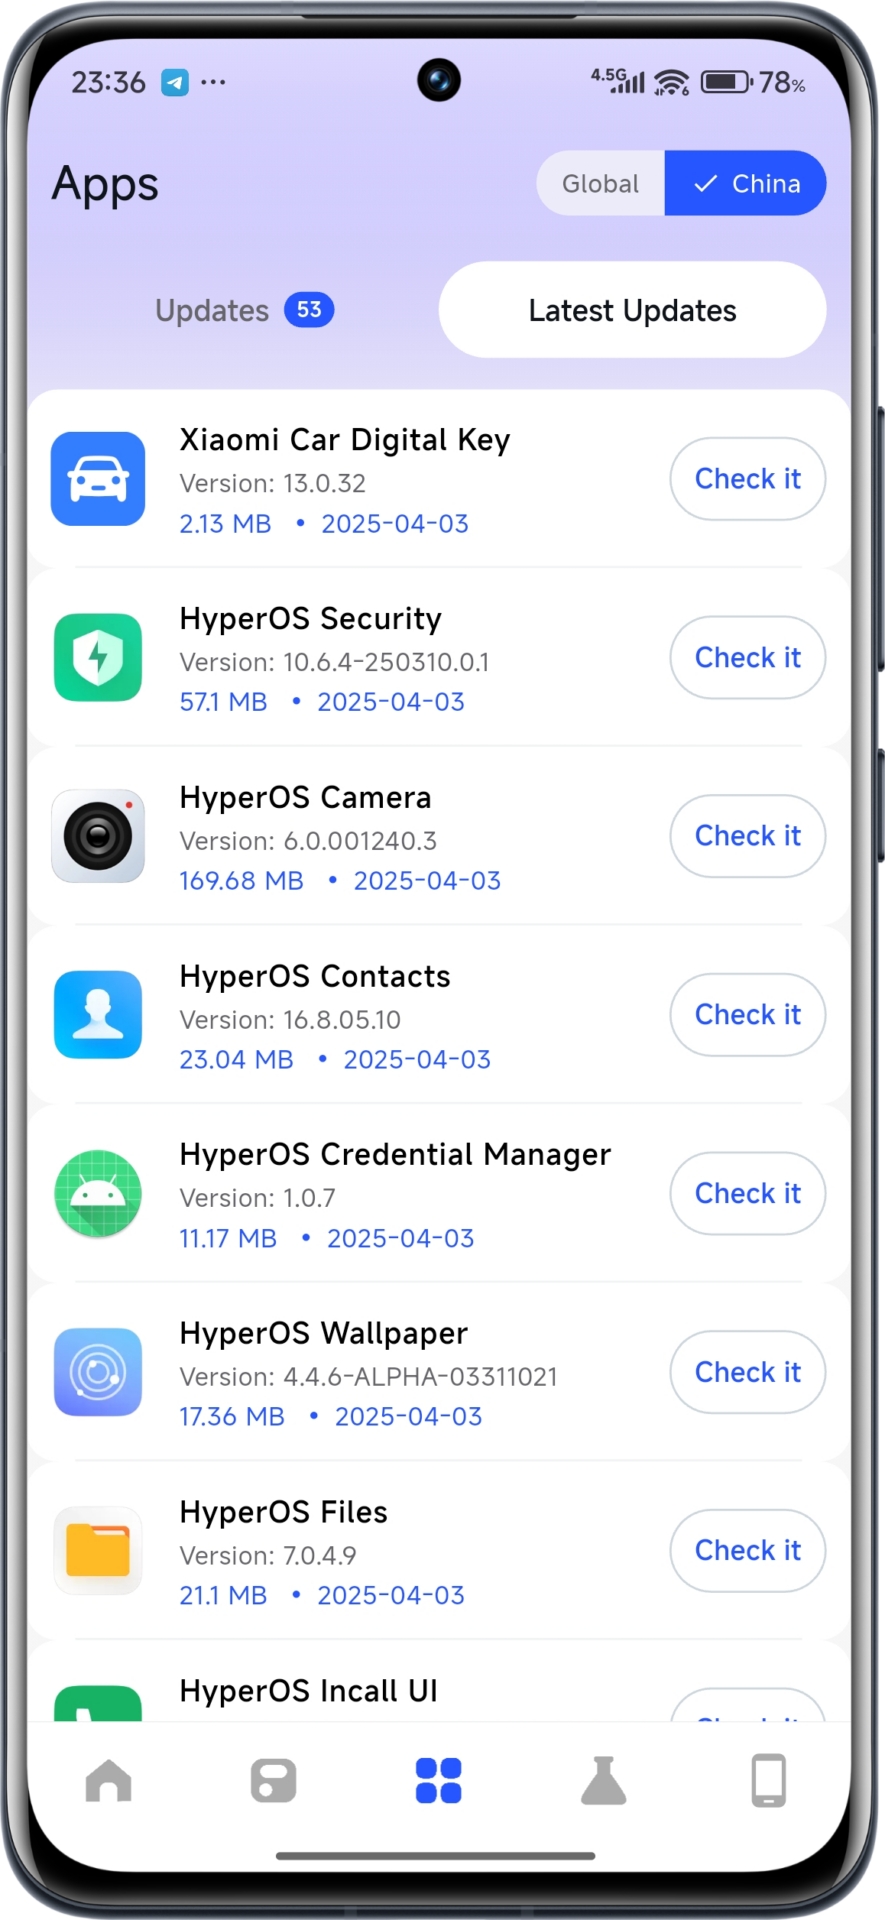Open the Home tab in bottom navigation
The height and width of the screenshot is (1920, 885).
(109, 1781)
